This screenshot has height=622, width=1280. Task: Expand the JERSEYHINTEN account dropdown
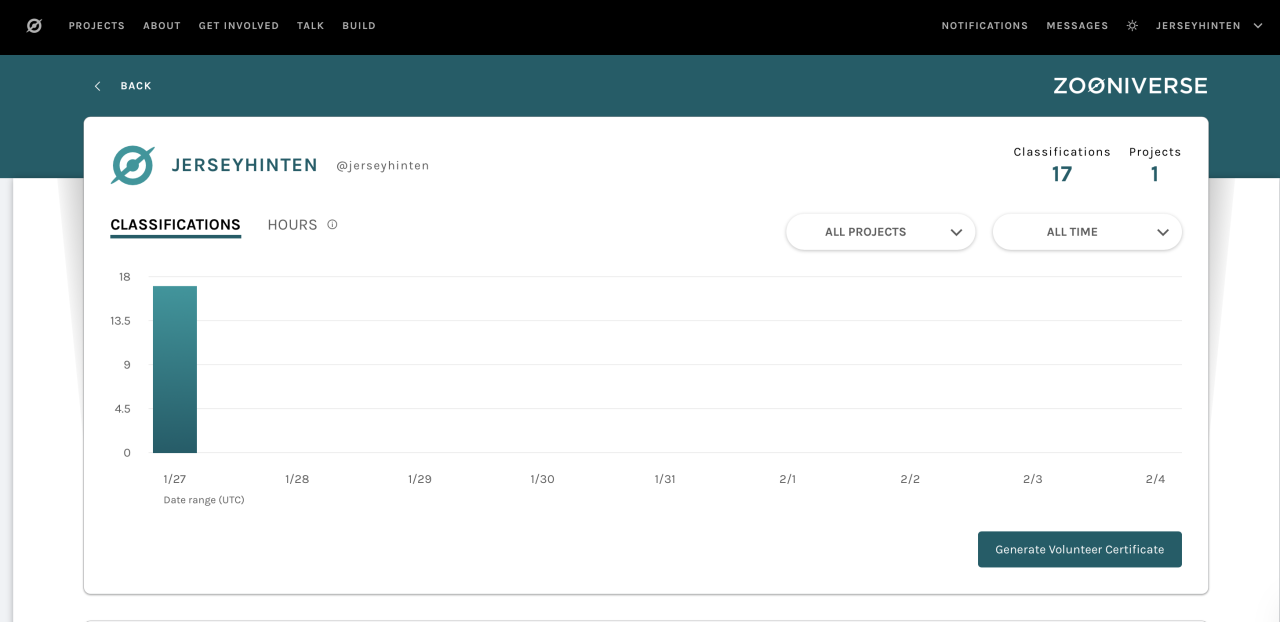click(x=1210, y=26)
